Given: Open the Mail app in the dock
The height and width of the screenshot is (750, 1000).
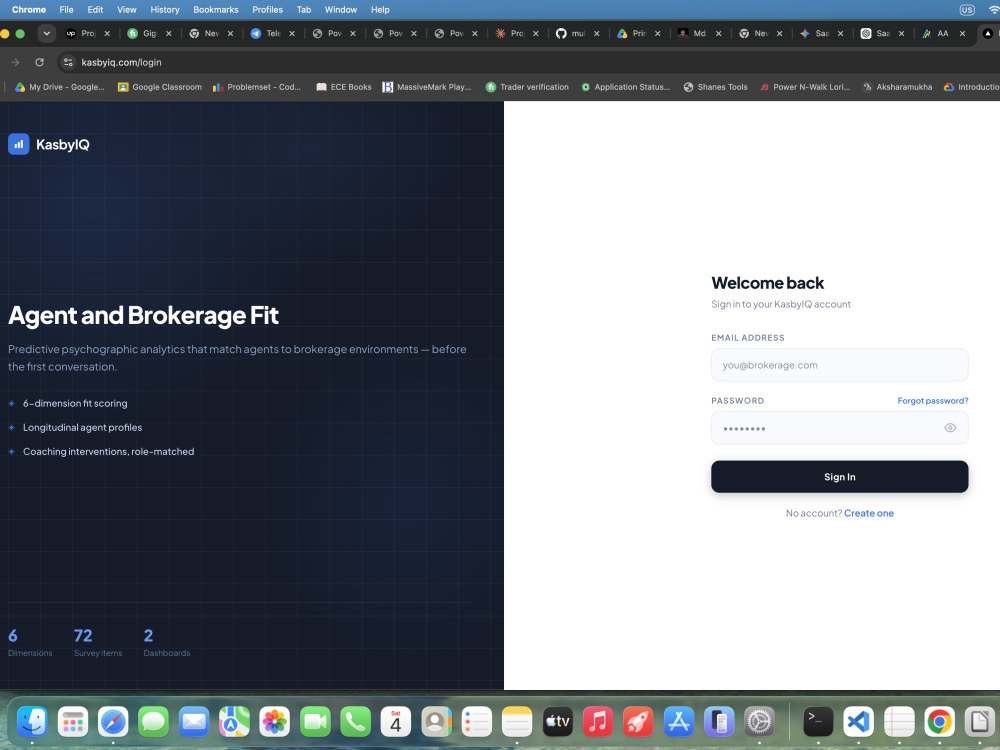Looking at the screenshot, I should click(x=194, y=722).
